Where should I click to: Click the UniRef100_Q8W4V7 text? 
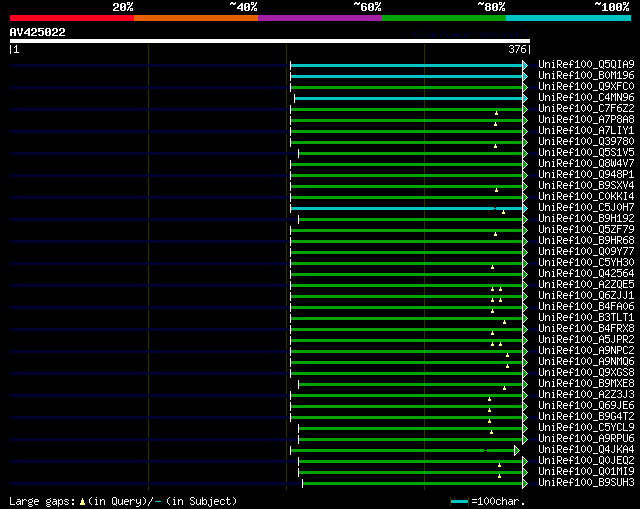coord(586,164)
